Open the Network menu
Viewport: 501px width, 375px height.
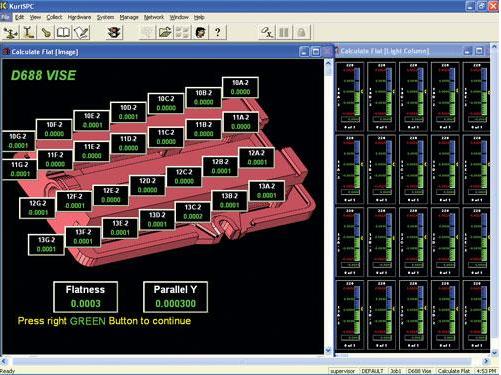[x=154, y=17]
